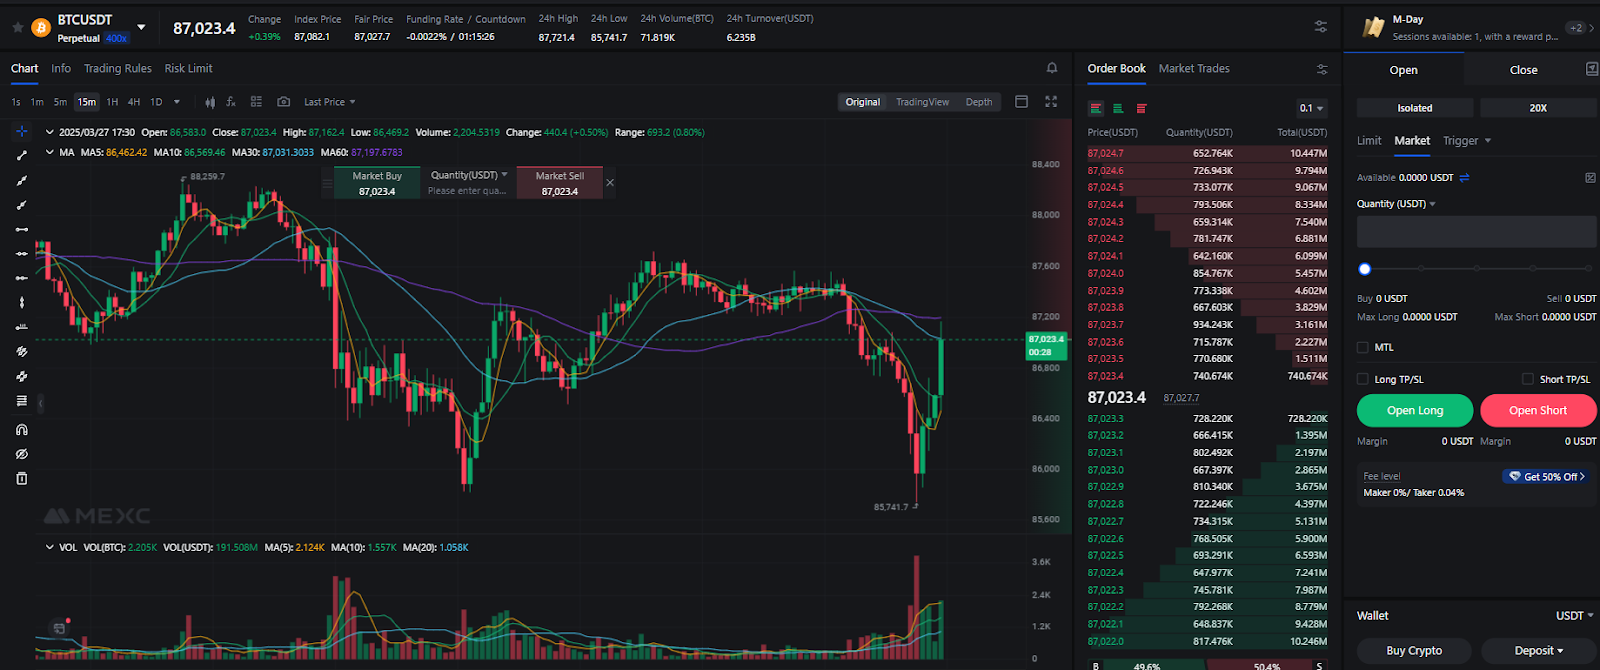Toggle the MTL checkbox
1600x670 pixels.
1363,347
